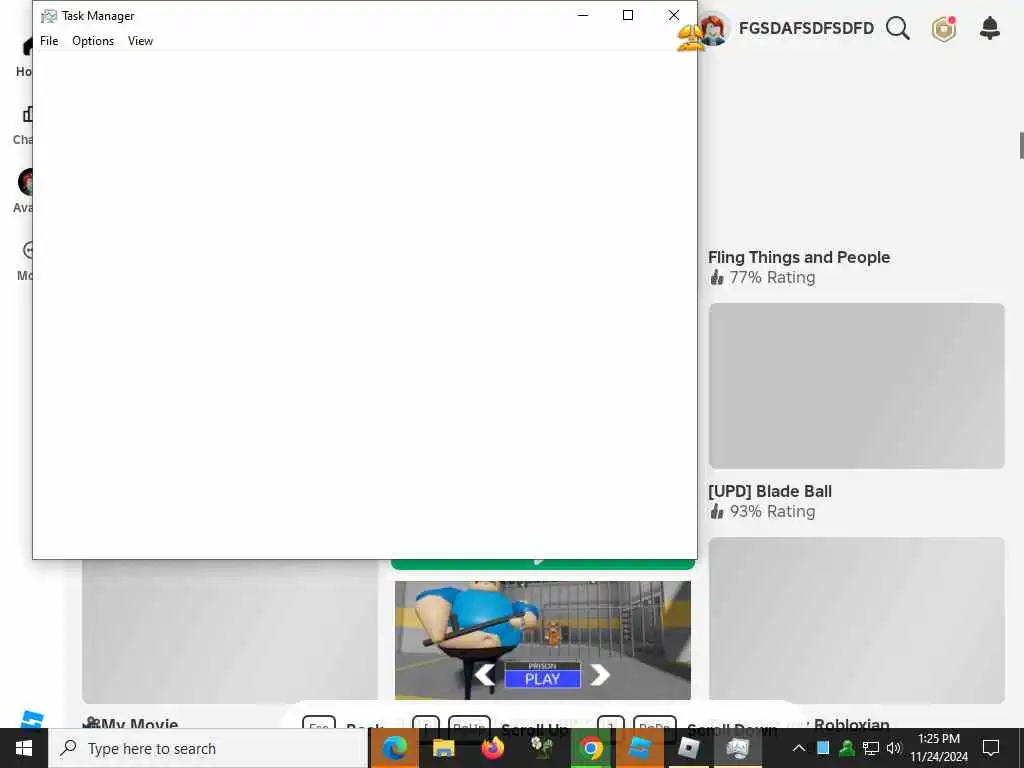Image resolution: width=1024 pixels, height=768 pixels.
Task: Open the volume speaker tray icon
Action: tap(893, 748)
